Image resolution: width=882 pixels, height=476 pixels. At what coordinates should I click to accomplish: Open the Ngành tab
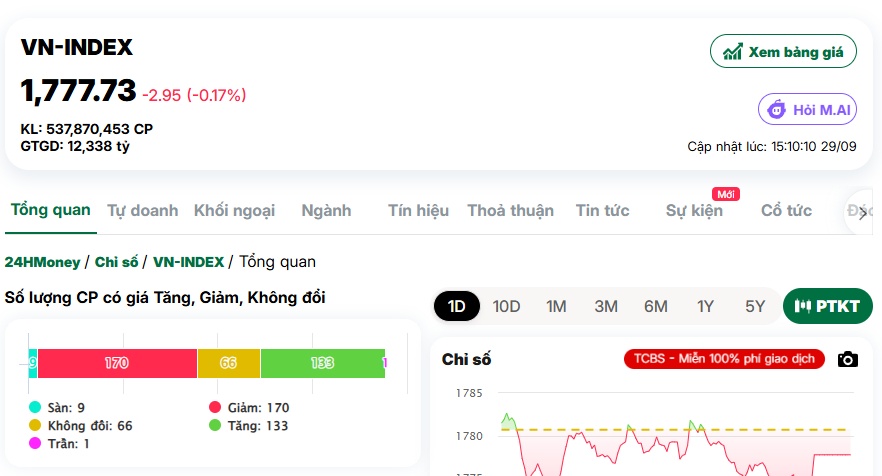326,210
